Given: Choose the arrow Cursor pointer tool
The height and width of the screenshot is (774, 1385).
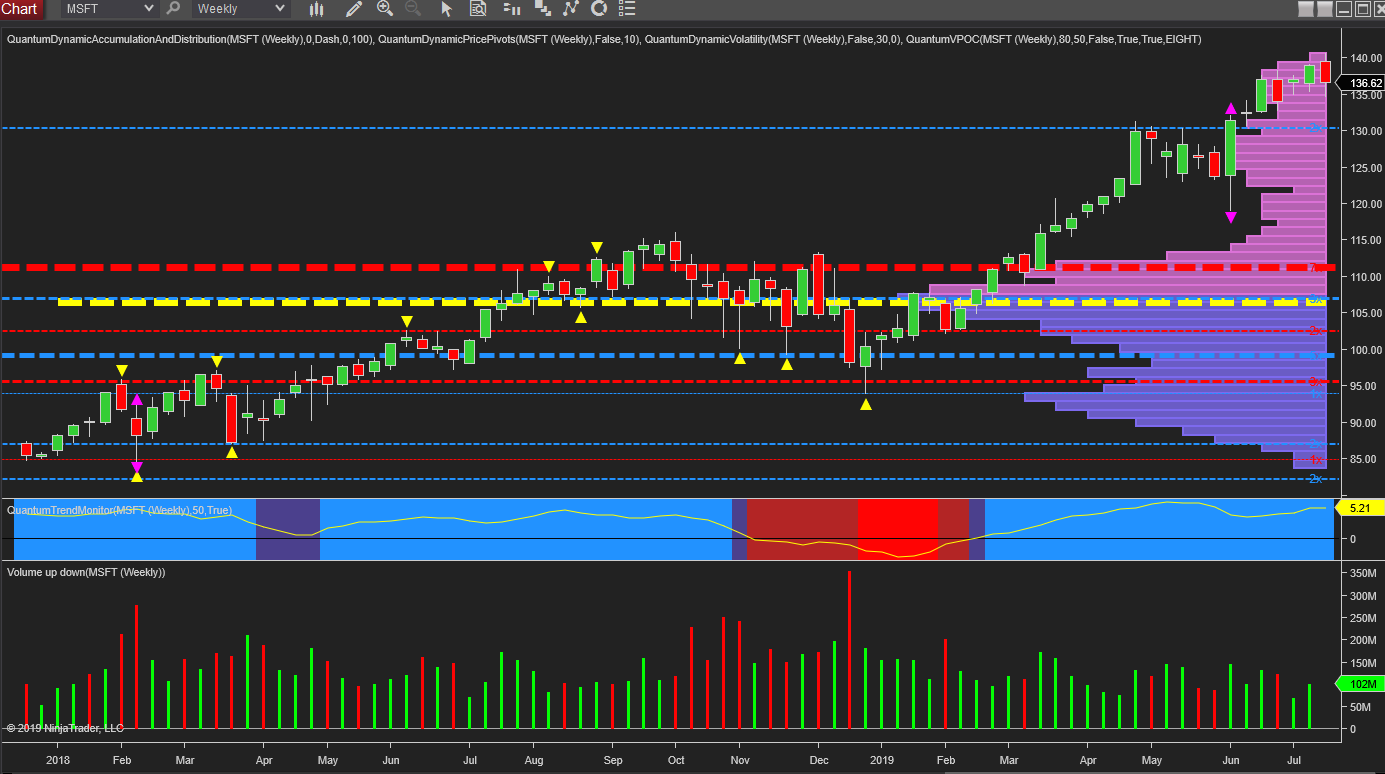Looking at the screenshot, I should pos(447,9).
